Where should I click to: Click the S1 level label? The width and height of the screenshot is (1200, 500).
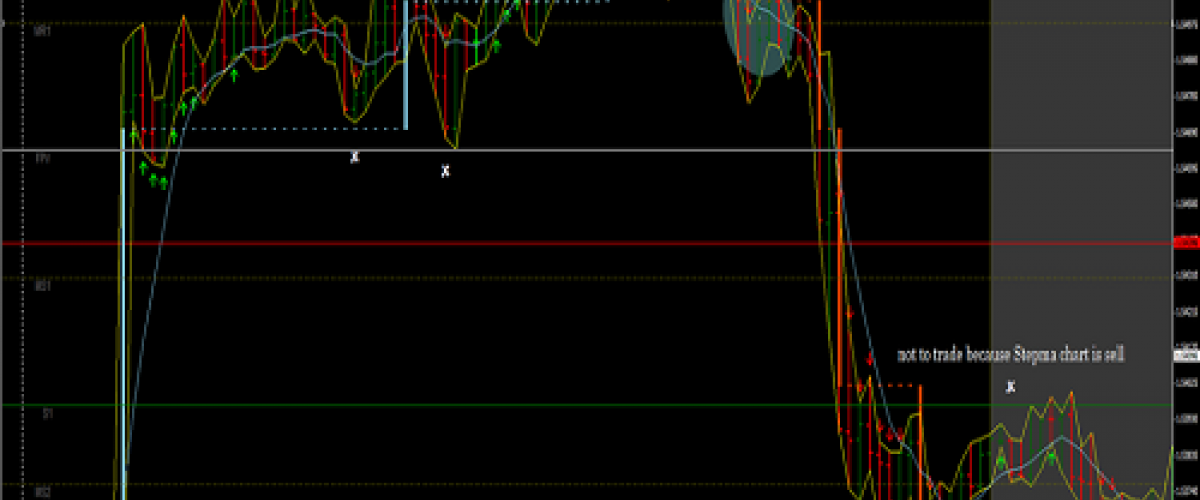[45, 412]
